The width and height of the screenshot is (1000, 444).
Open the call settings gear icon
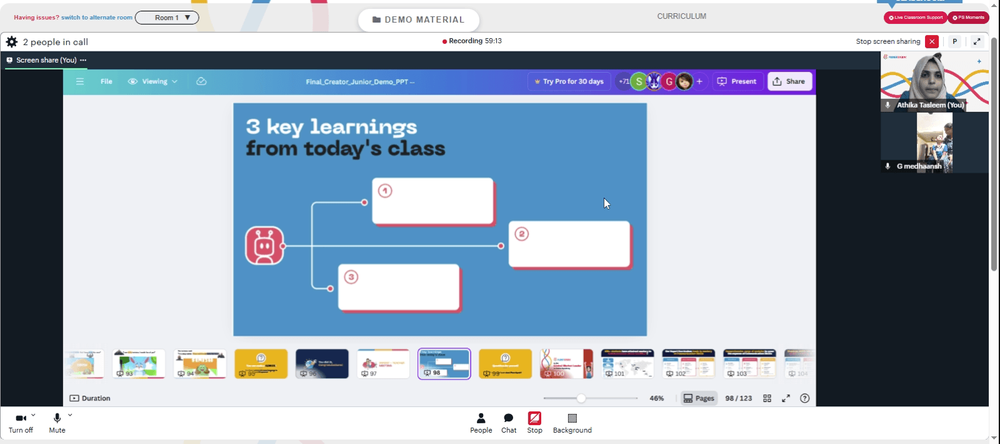(x=11, y=41)
